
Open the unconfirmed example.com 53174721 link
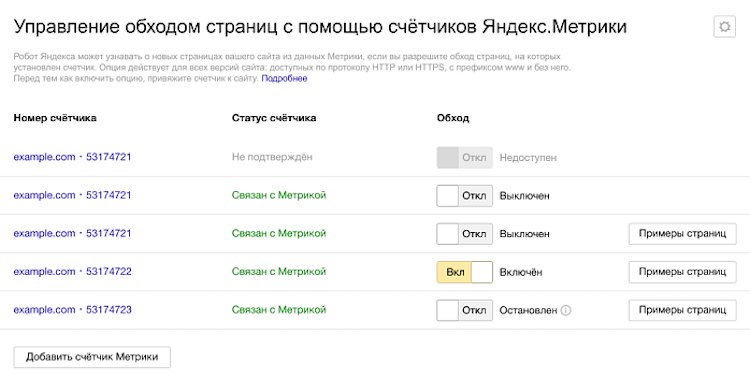[x=72, y=157]
